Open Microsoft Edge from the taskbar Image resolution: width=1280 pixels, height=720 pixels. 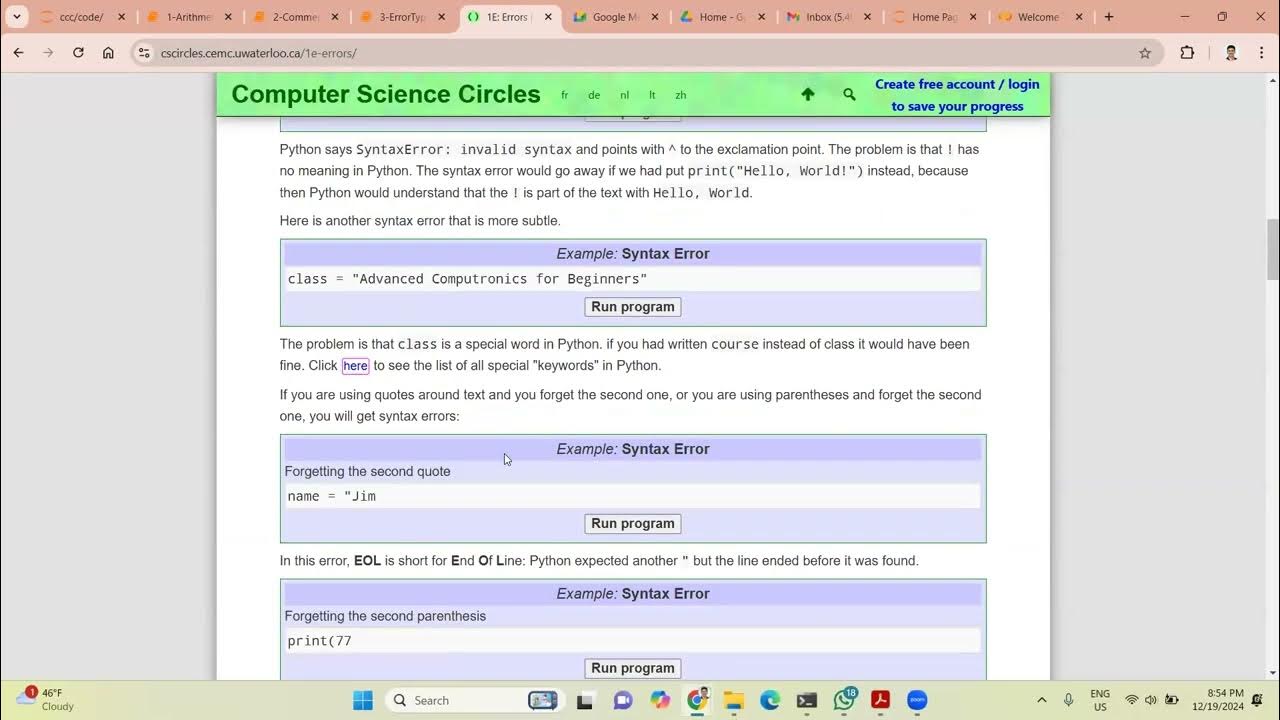click(x=770, y=700)
